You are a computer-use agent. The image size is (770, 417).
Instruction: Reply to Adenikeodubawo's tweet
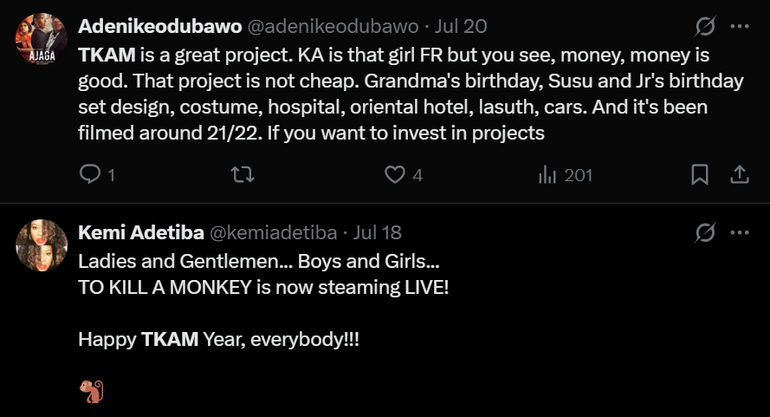click(91, 175)
